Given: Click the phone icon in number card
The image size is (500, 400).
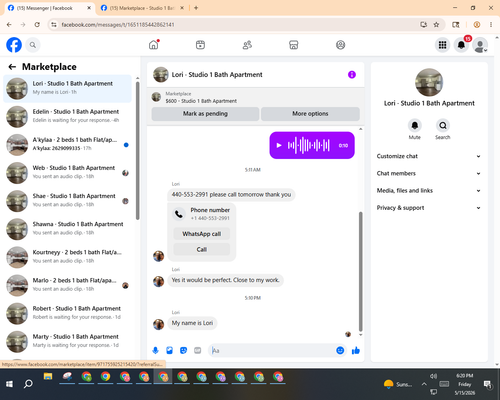Looking at the screenshot, I should [x=179, y=214].
